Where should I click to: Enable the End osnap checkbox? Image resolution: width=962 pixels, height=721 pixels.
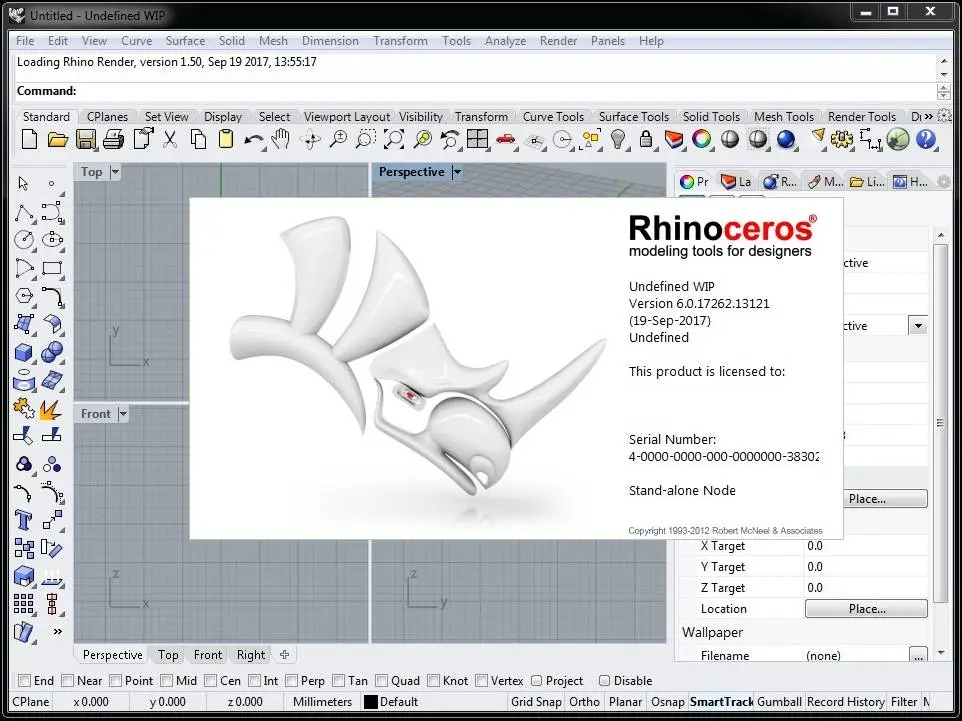(x=25, y=681)
